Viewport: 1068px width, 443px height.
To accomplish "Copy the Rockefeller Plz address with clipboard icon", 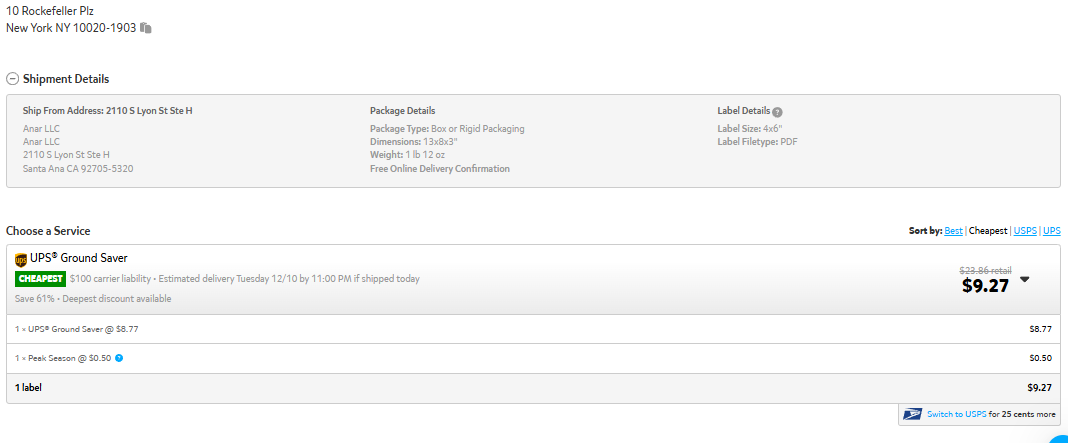I will [146, 28].
